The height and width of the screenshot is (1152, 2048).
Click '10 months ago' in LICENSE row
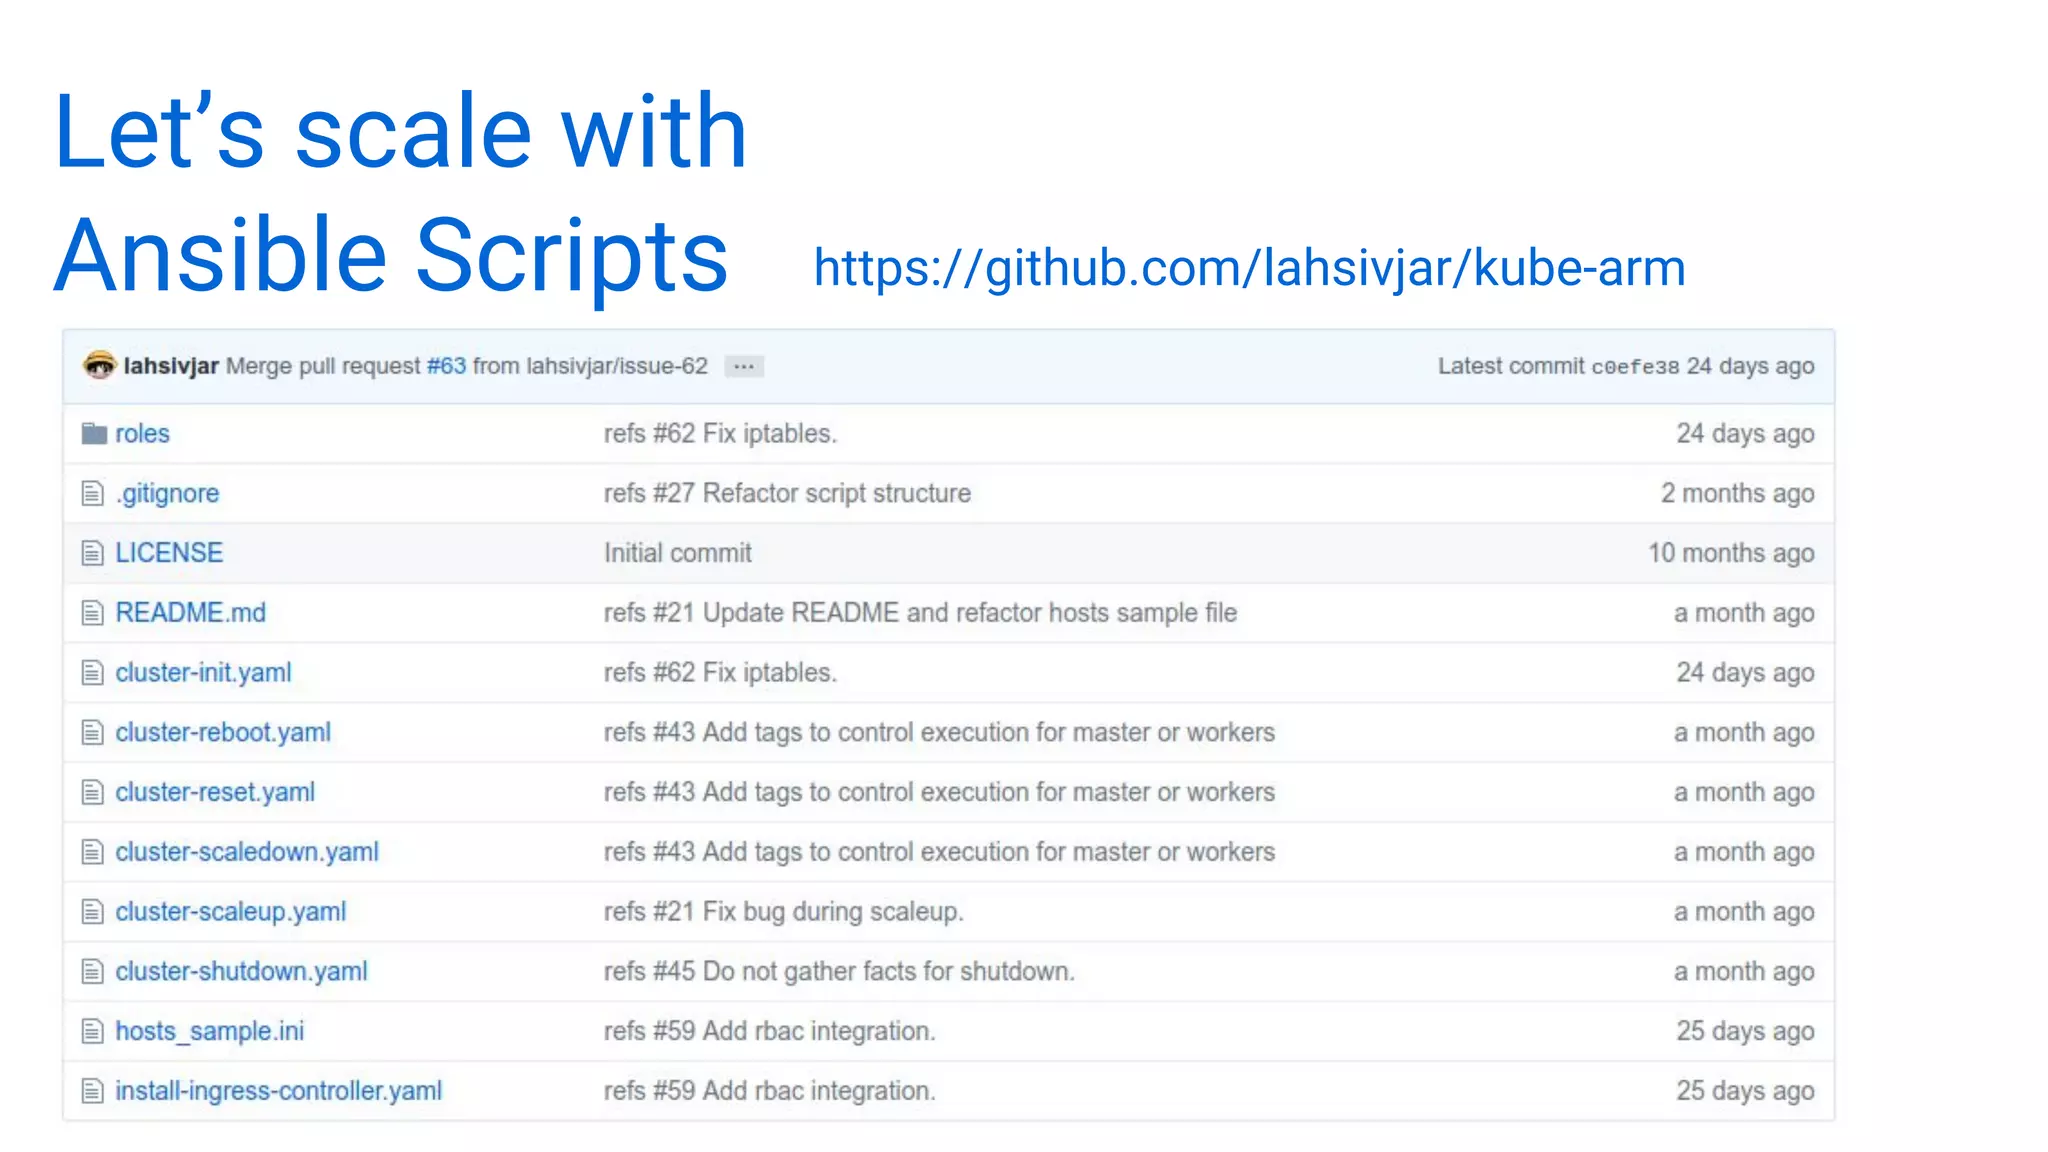tap(1731, 553)
